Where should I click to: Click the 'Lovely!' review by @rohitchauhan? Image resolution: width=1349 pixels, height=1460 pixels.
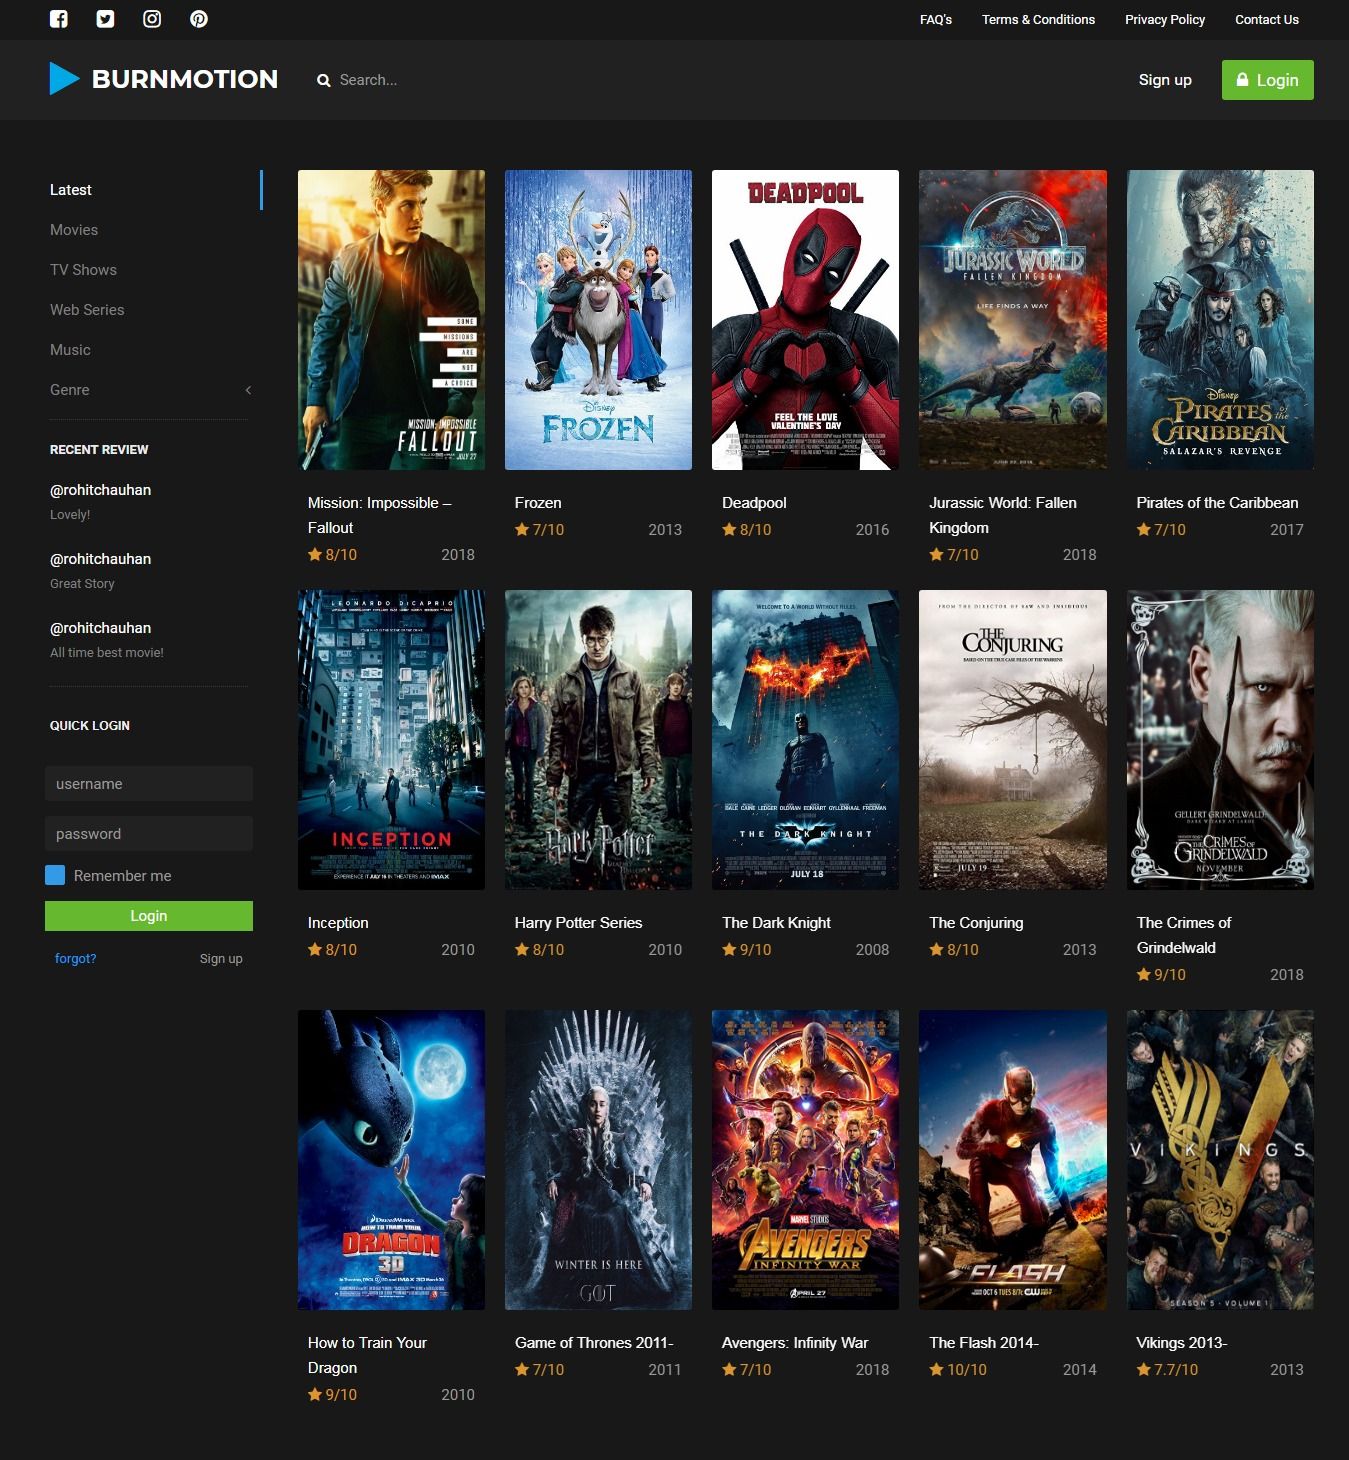coord(70,515)
